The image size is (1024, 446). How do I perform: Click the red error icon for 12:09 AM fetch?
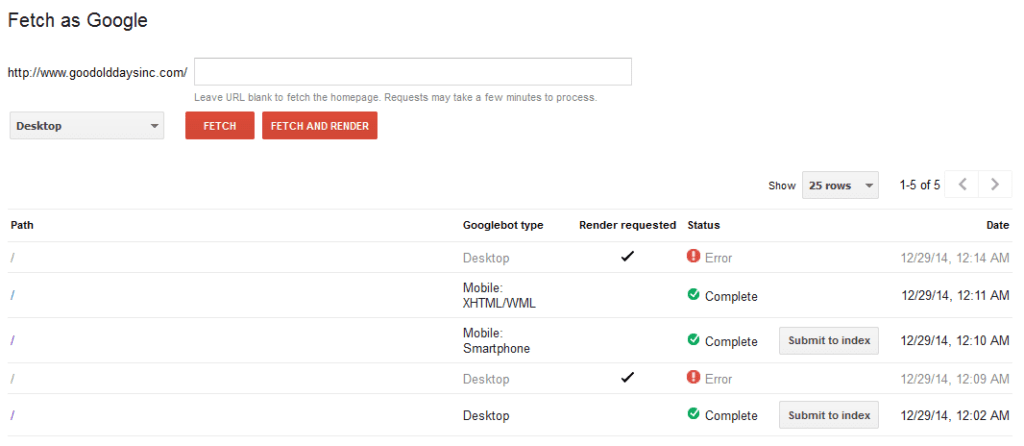(694, 377)
